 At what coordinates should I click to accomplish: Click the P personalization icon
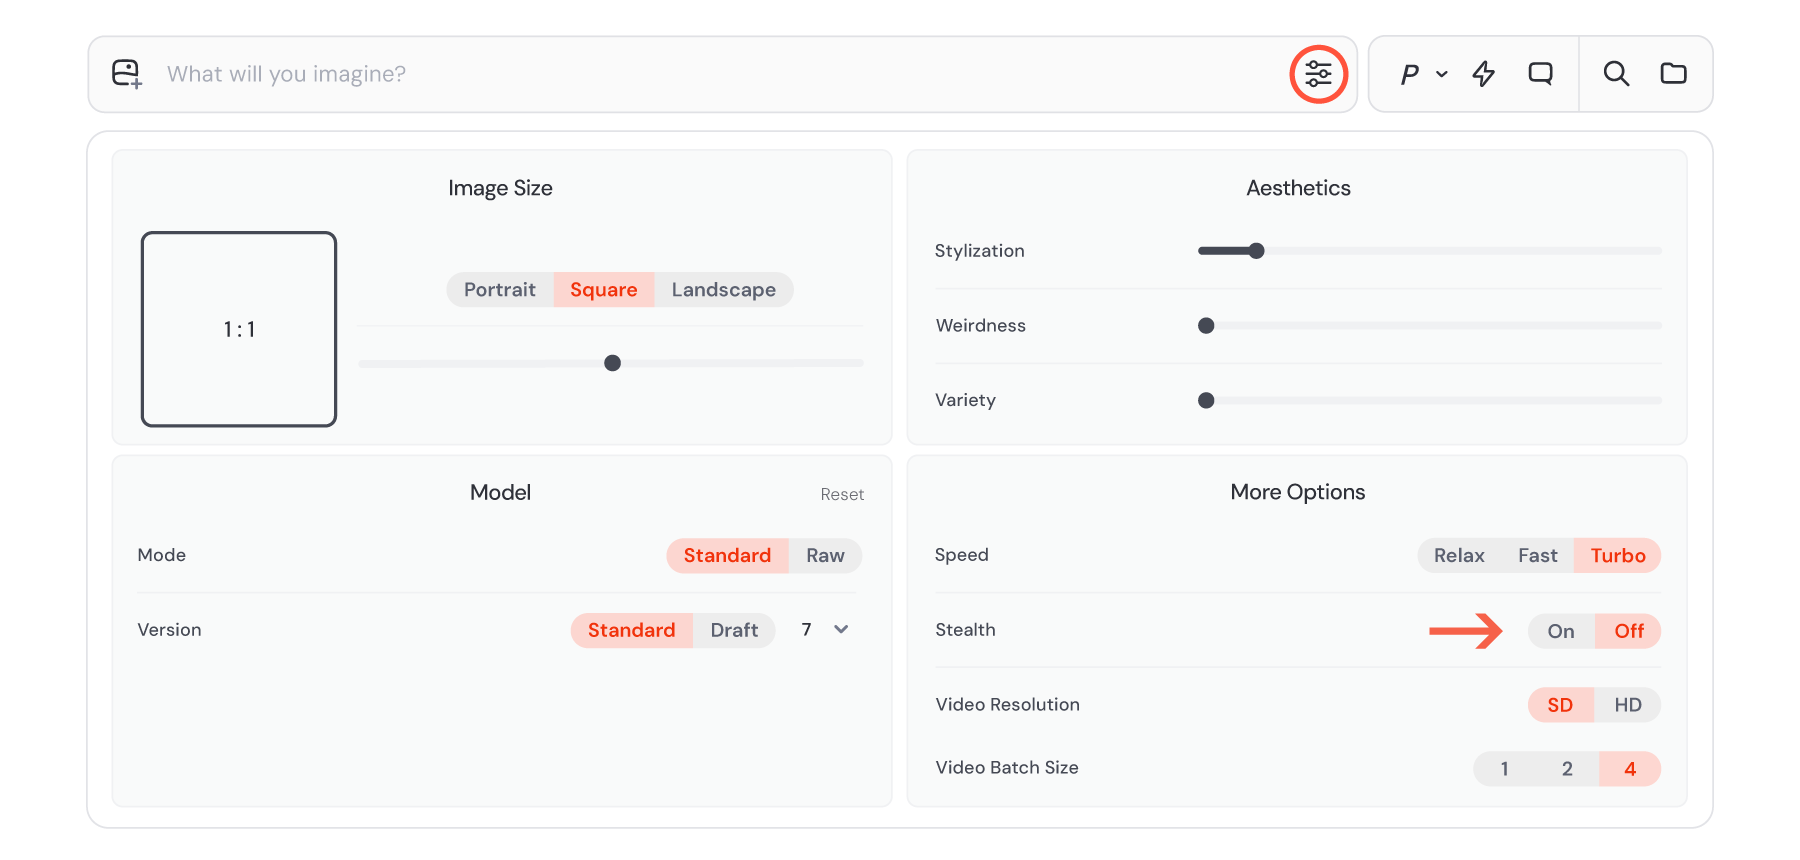(x=1410, y=74)
